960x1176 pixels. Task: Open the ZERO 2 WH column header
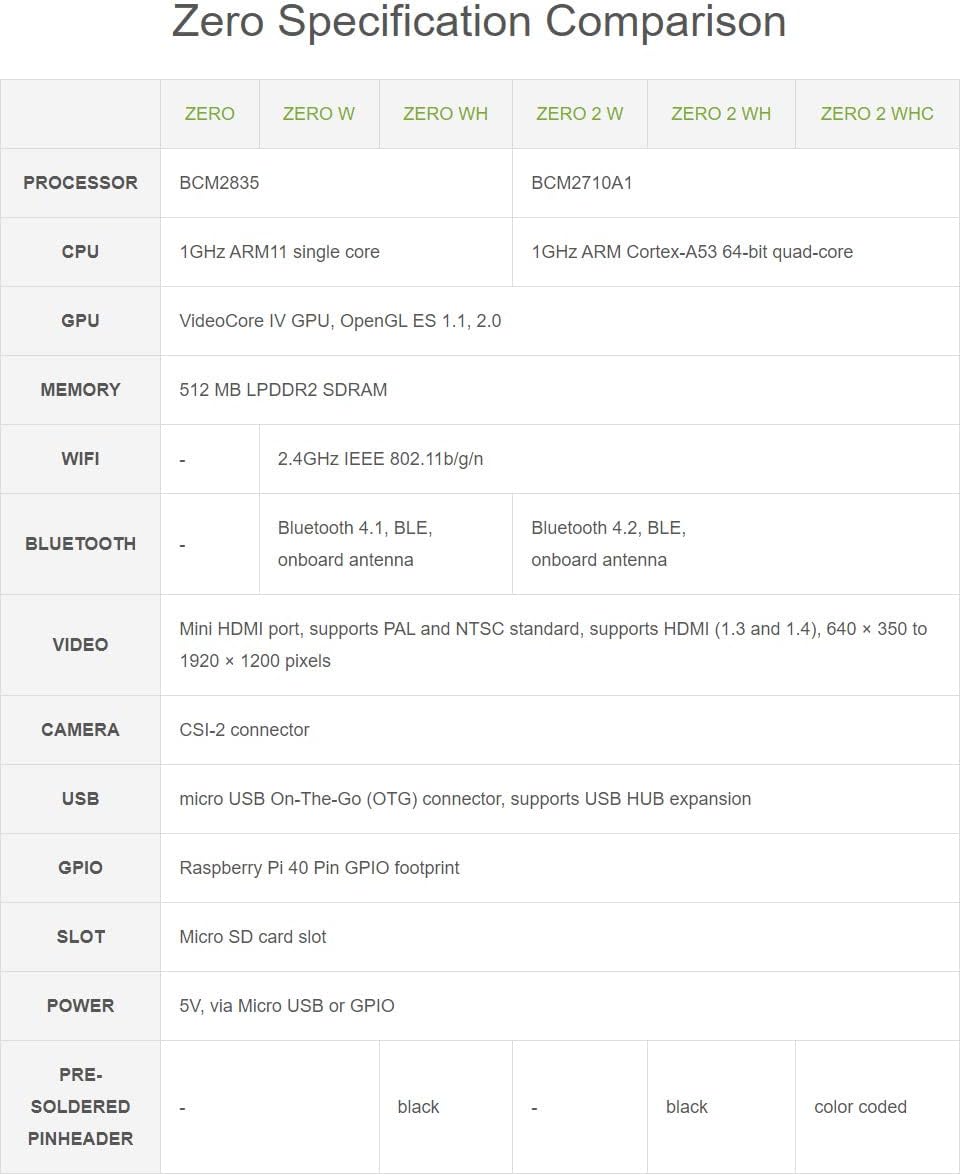pyautogui.click(x=720, y=114)
